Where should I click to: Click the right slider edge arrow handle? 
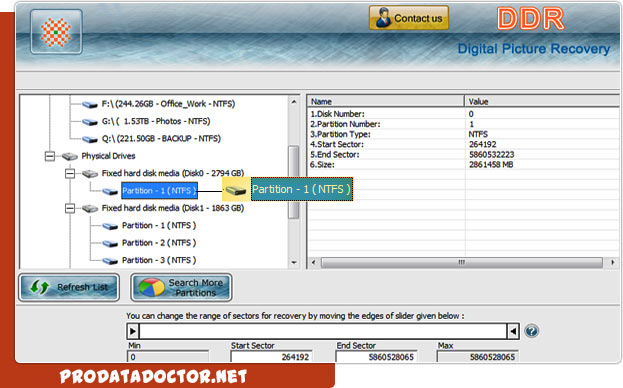tap(513, 331)
